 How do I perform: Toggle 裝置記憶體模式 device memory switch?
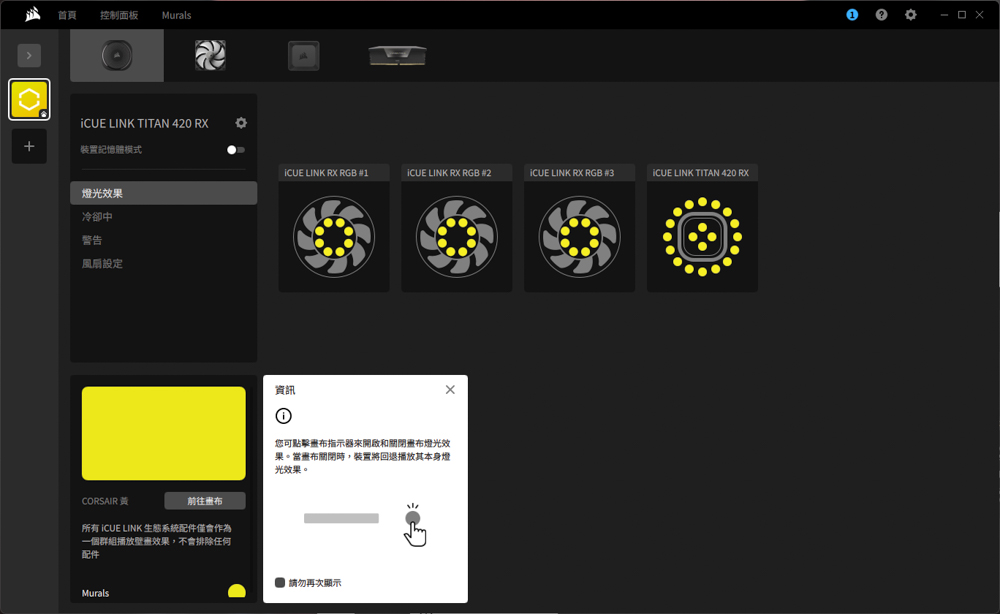click(x=236, y=150)
